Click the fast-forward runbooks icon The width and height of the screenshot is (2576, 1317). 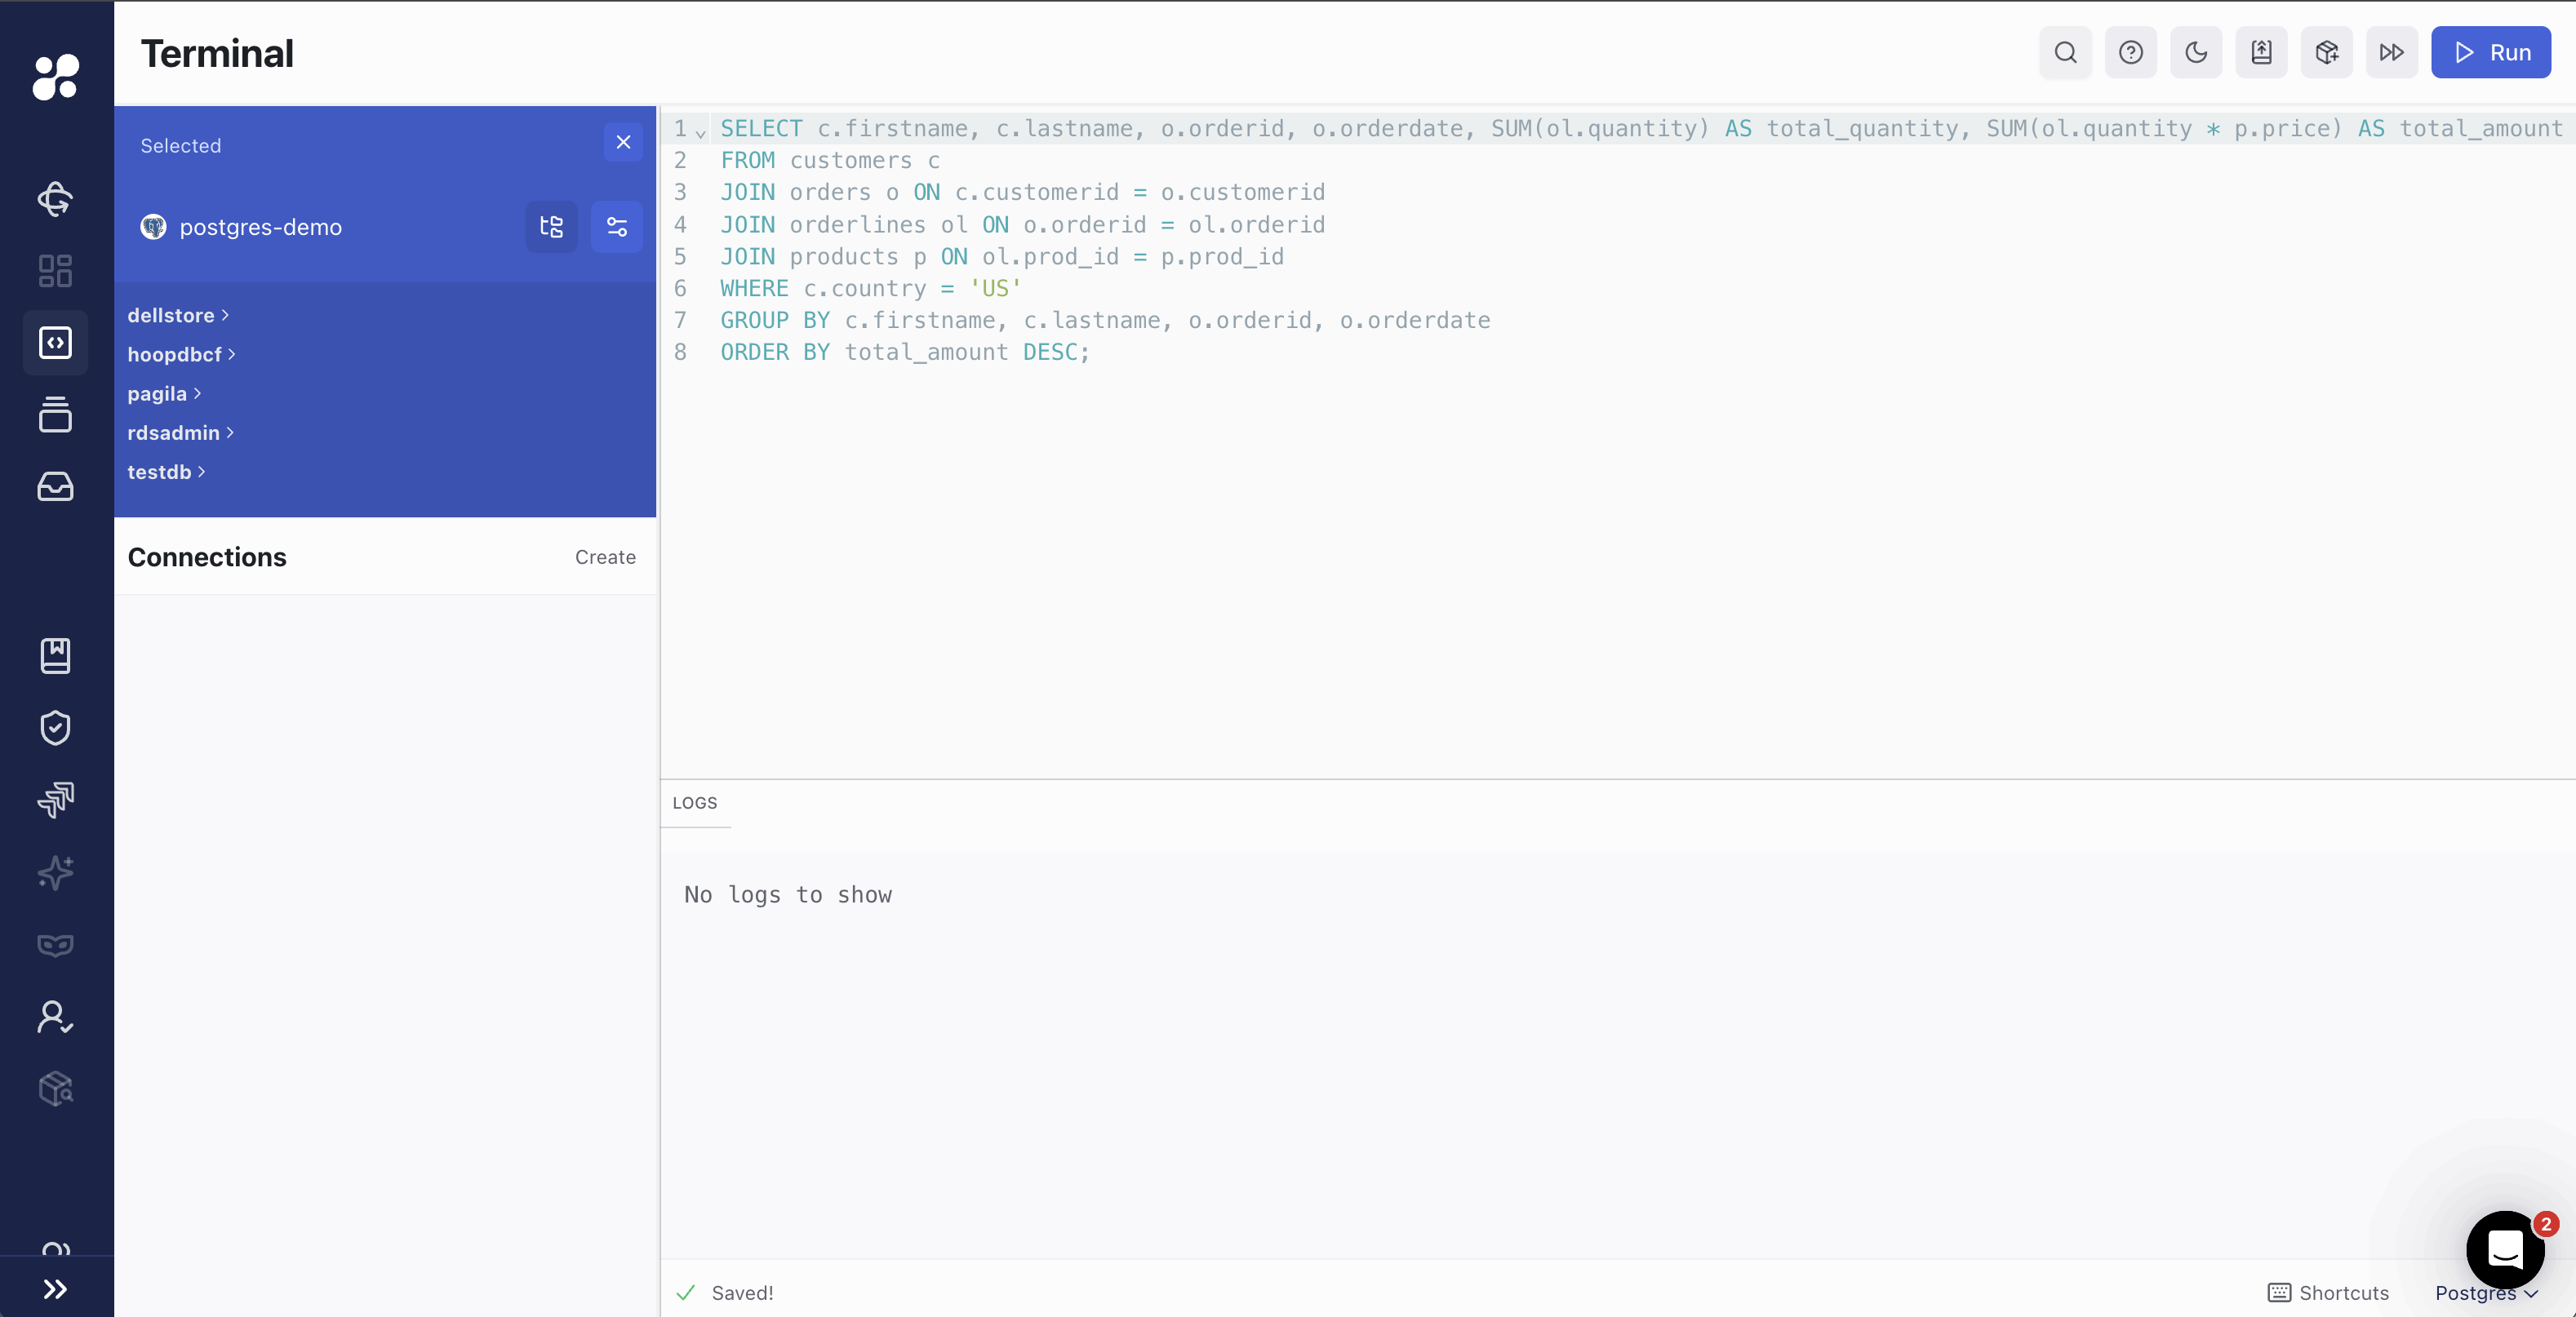click(x=2391, y=52)
